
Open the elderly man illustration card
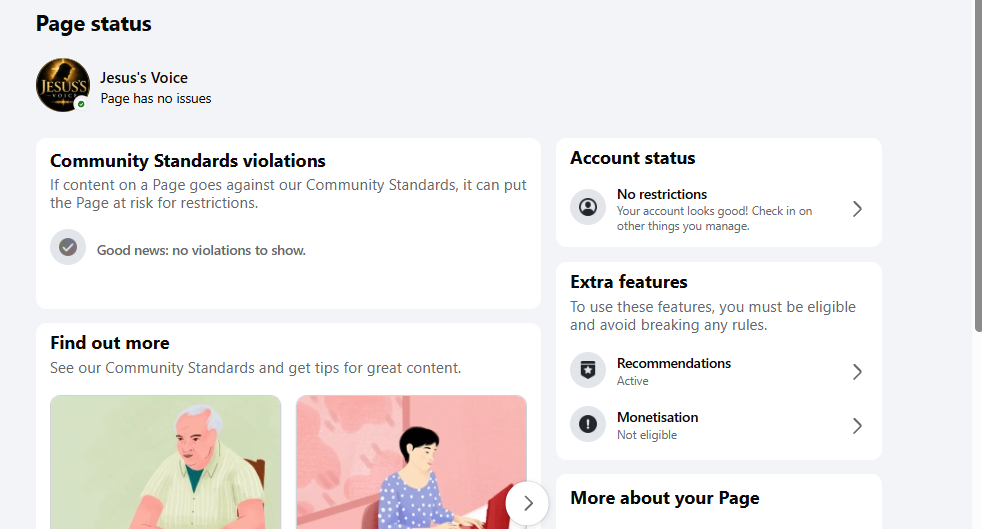[x=165, y=462]
